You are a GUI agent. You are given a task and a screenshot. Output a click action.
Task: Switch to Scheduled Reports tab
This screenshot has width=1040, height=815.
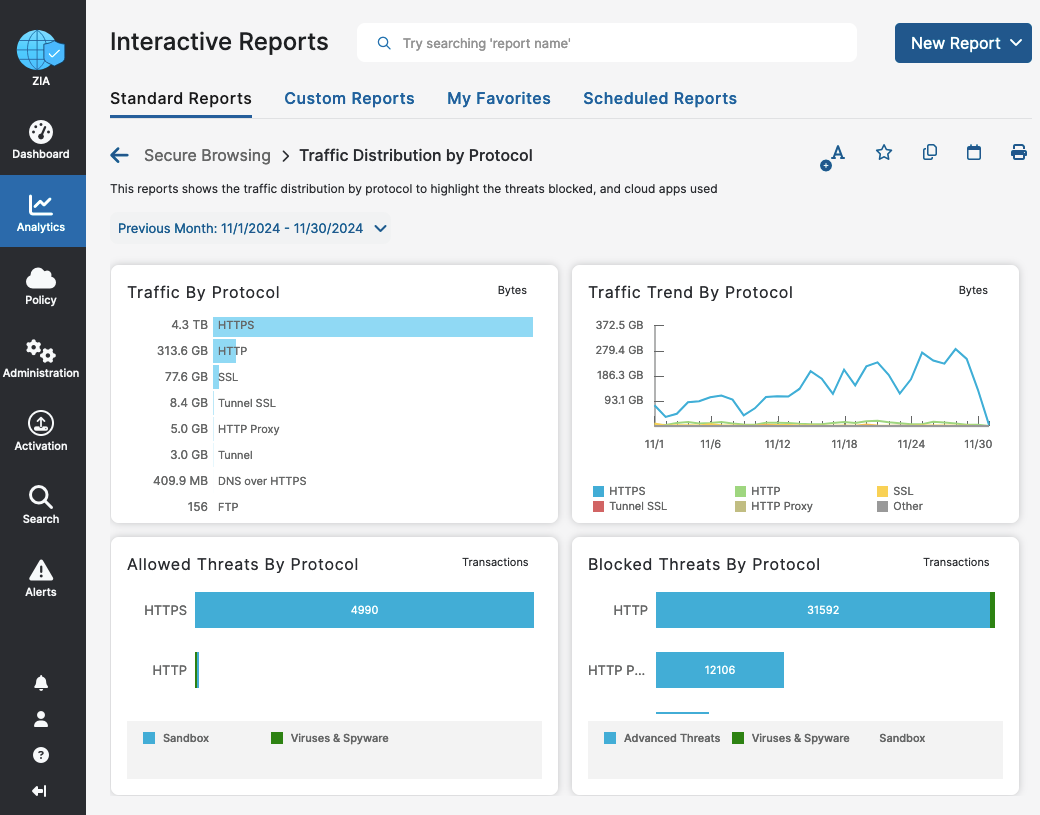tap(660, 98)
